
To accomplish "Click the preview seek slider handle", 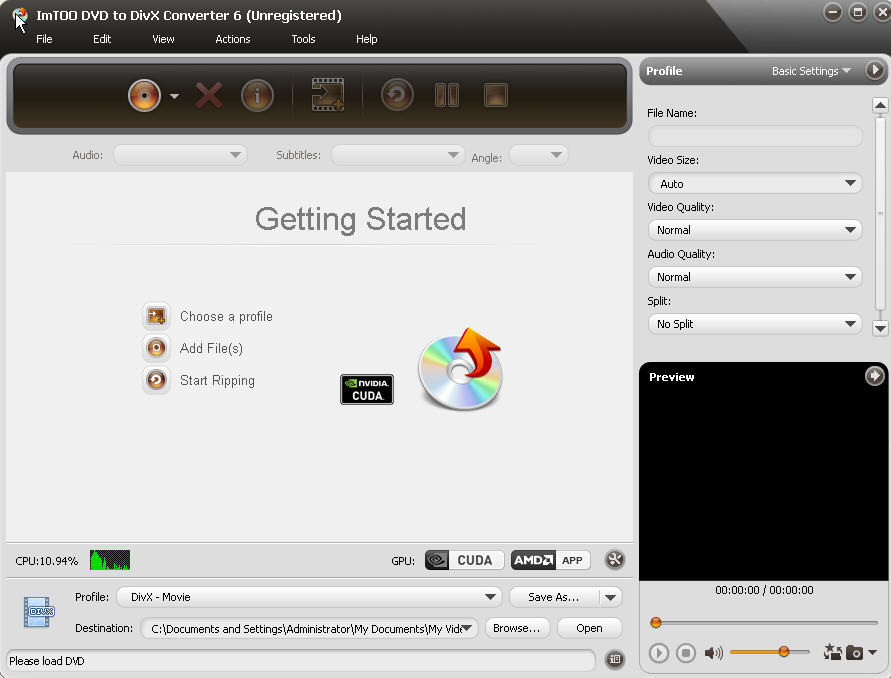I will (656, 622).
